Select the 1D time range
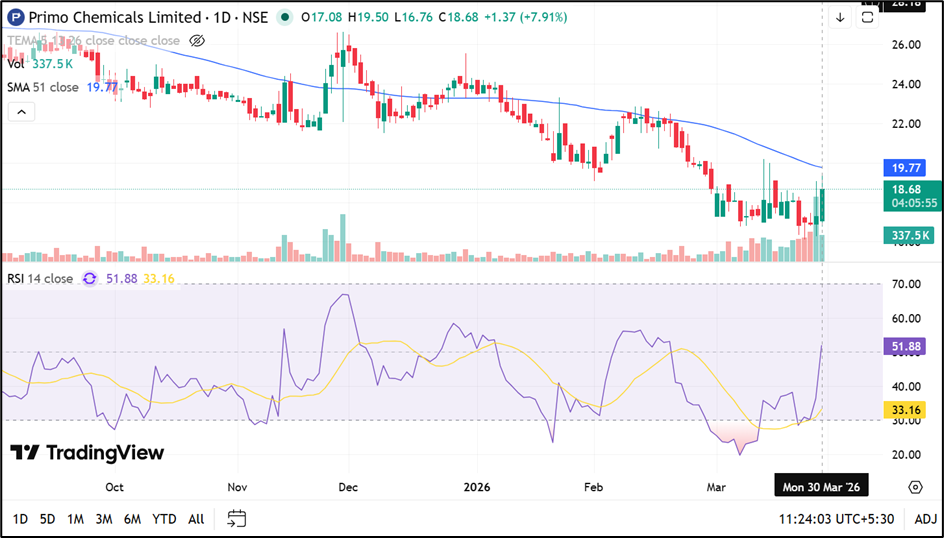The image size is (944, 538). [x=20, y=519]
